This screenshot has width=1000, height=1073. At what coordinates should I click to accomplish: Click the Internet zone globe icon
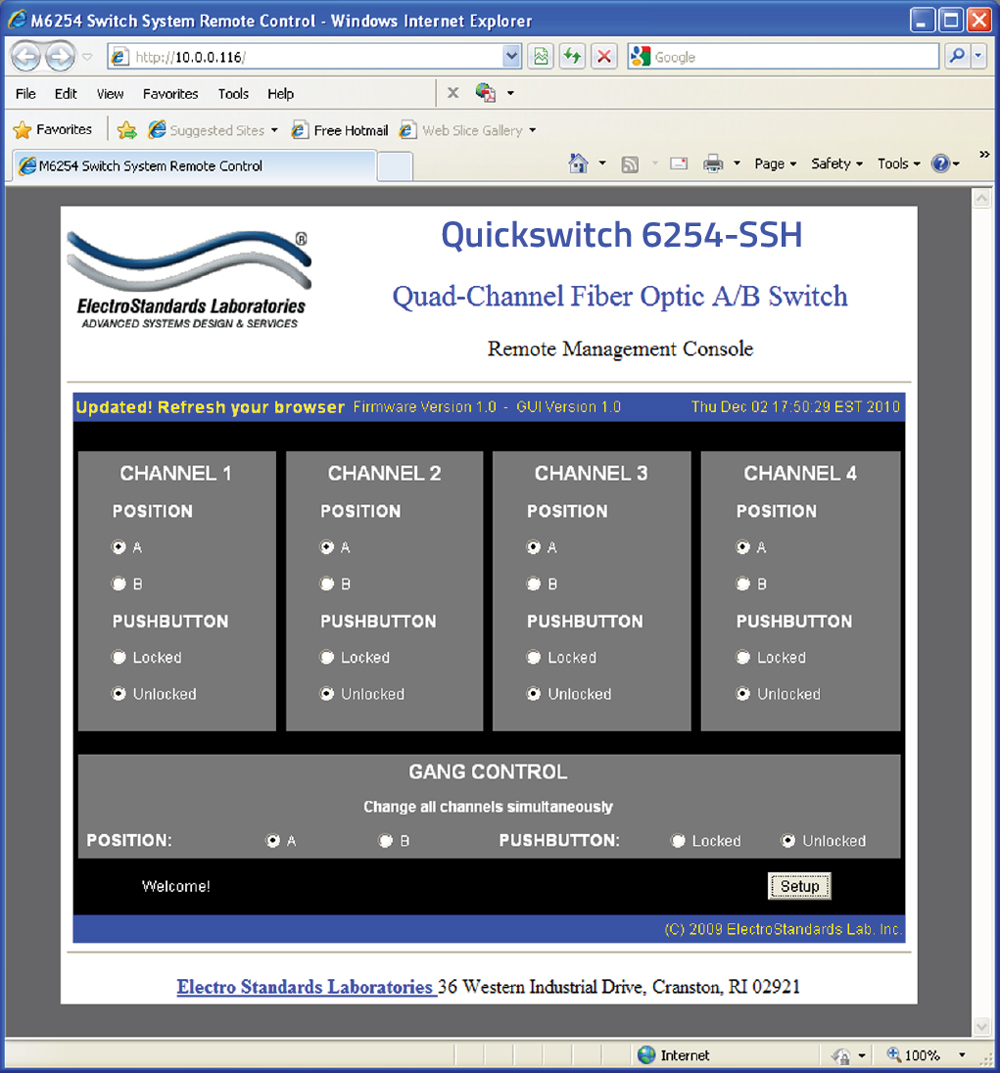646,1055
